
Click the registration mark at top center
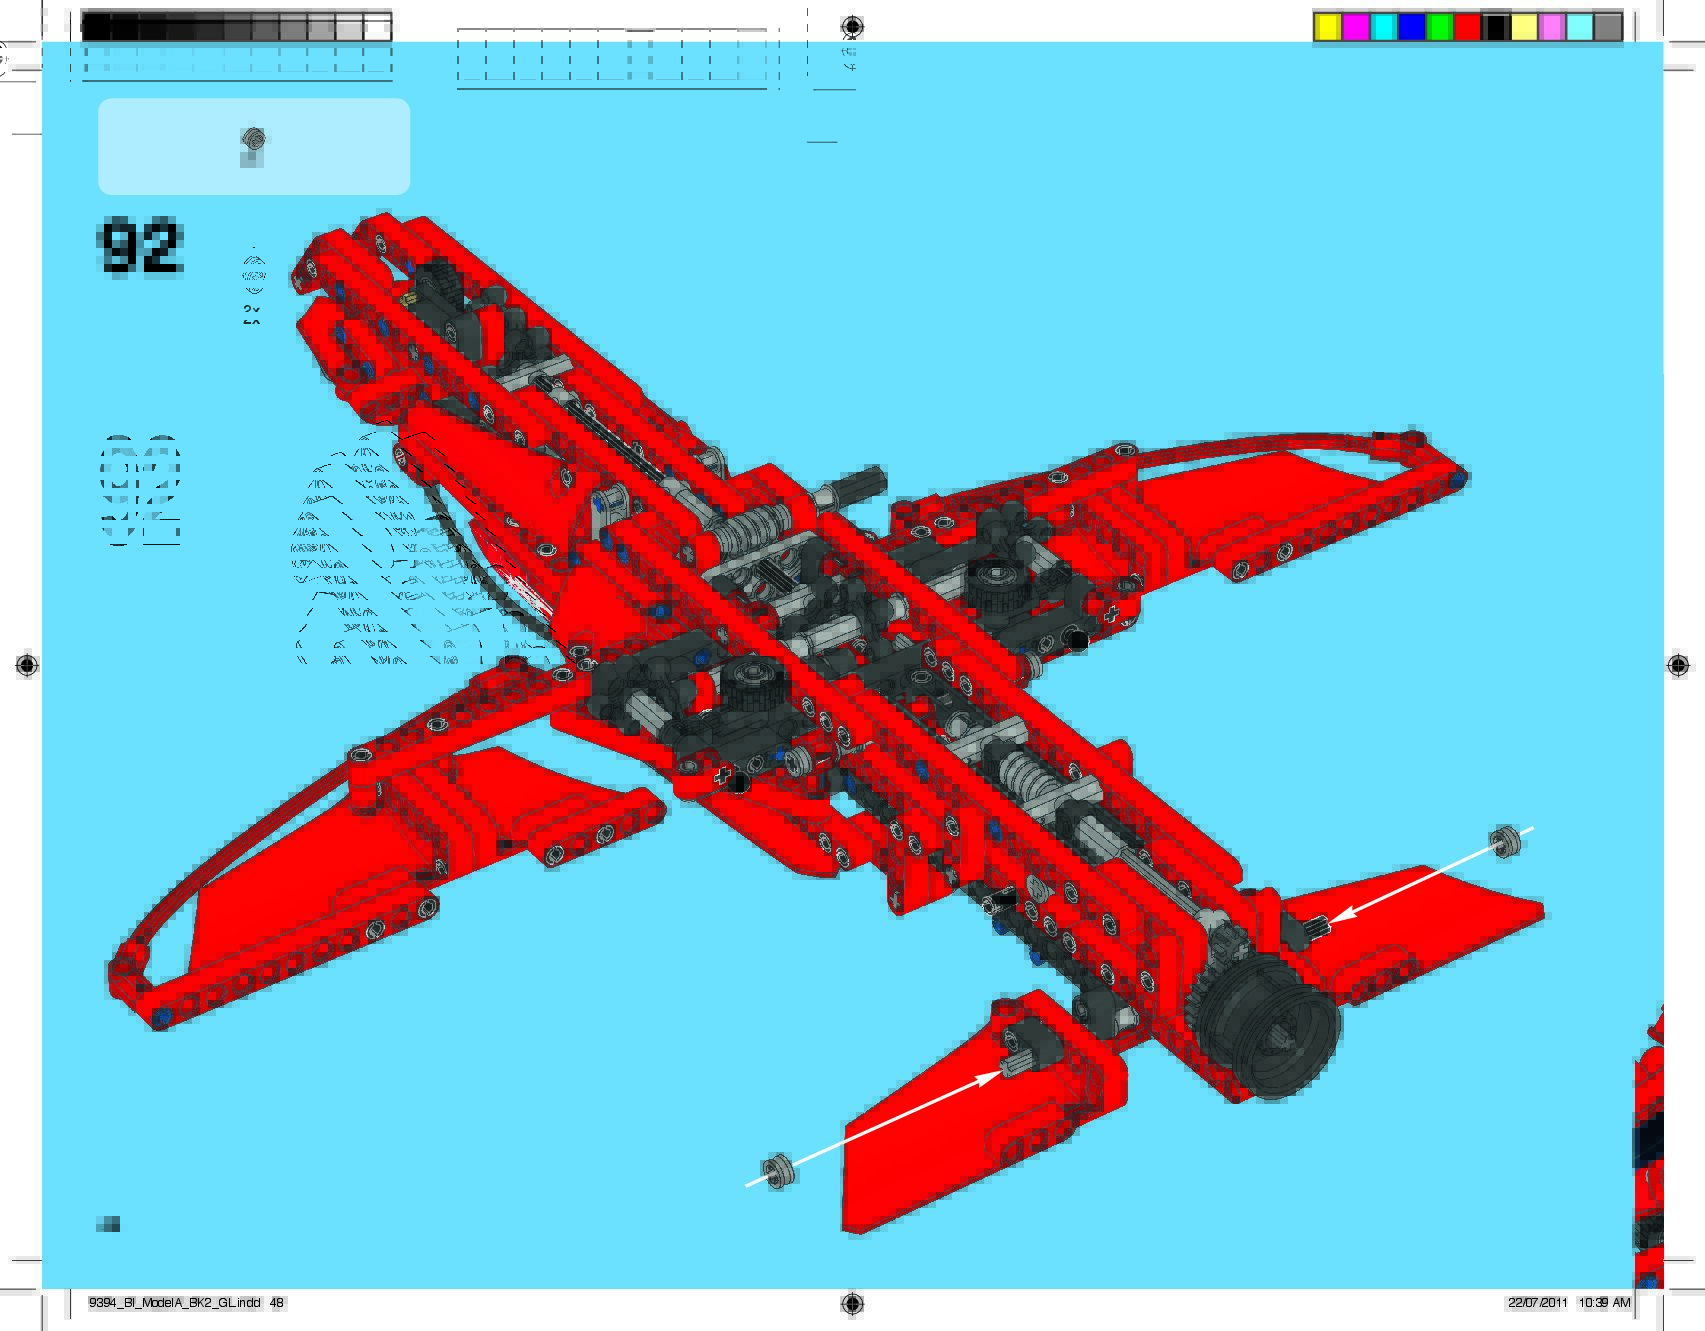point(852,26)
